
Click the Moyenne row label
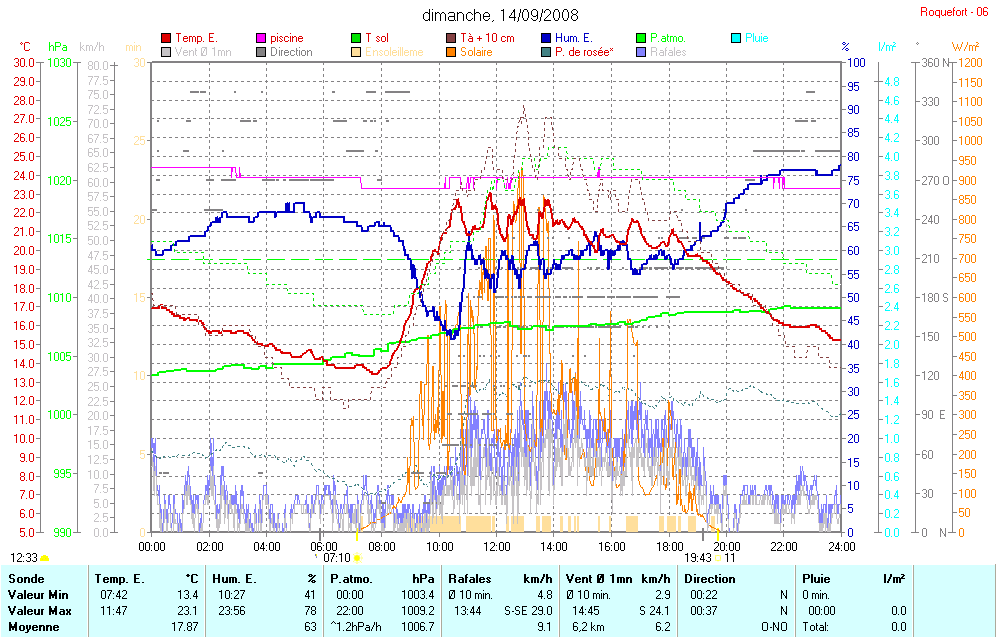coord(33,627)
